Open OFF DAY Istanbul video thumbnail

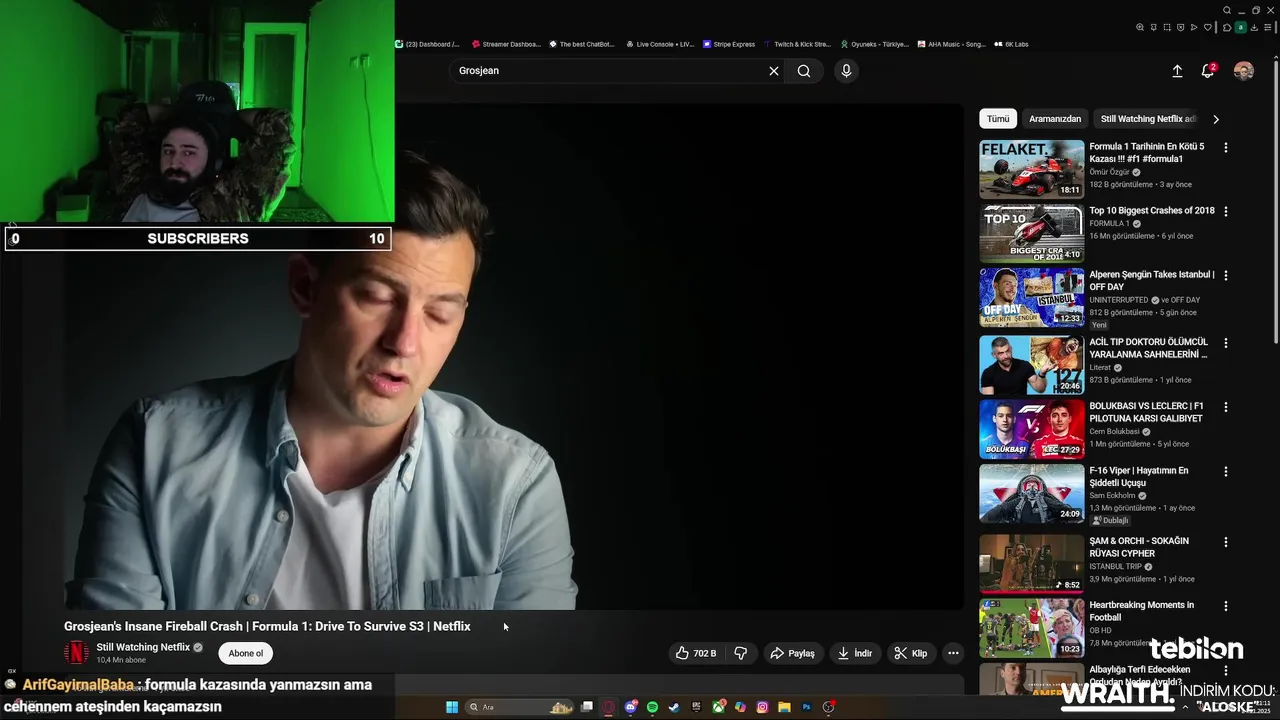[1031, 297]
